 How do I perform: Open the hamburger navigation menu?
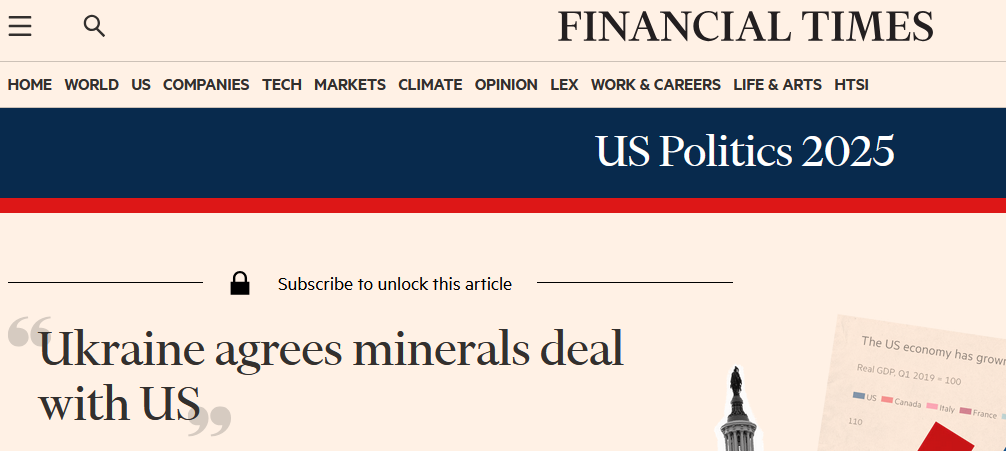coord(20,27)
